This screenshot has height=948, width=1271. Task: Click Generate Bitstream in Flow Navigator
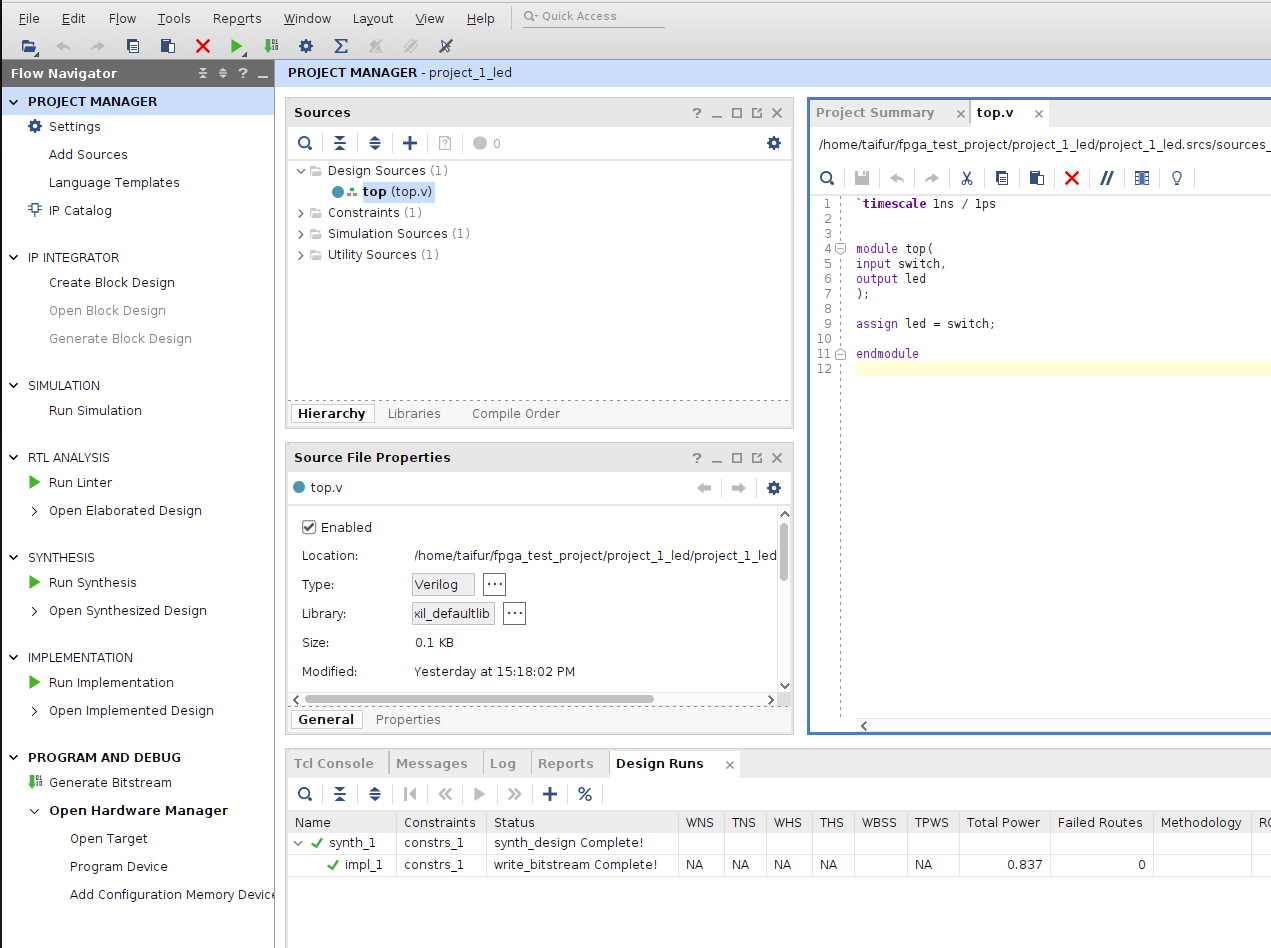[110, 782]
